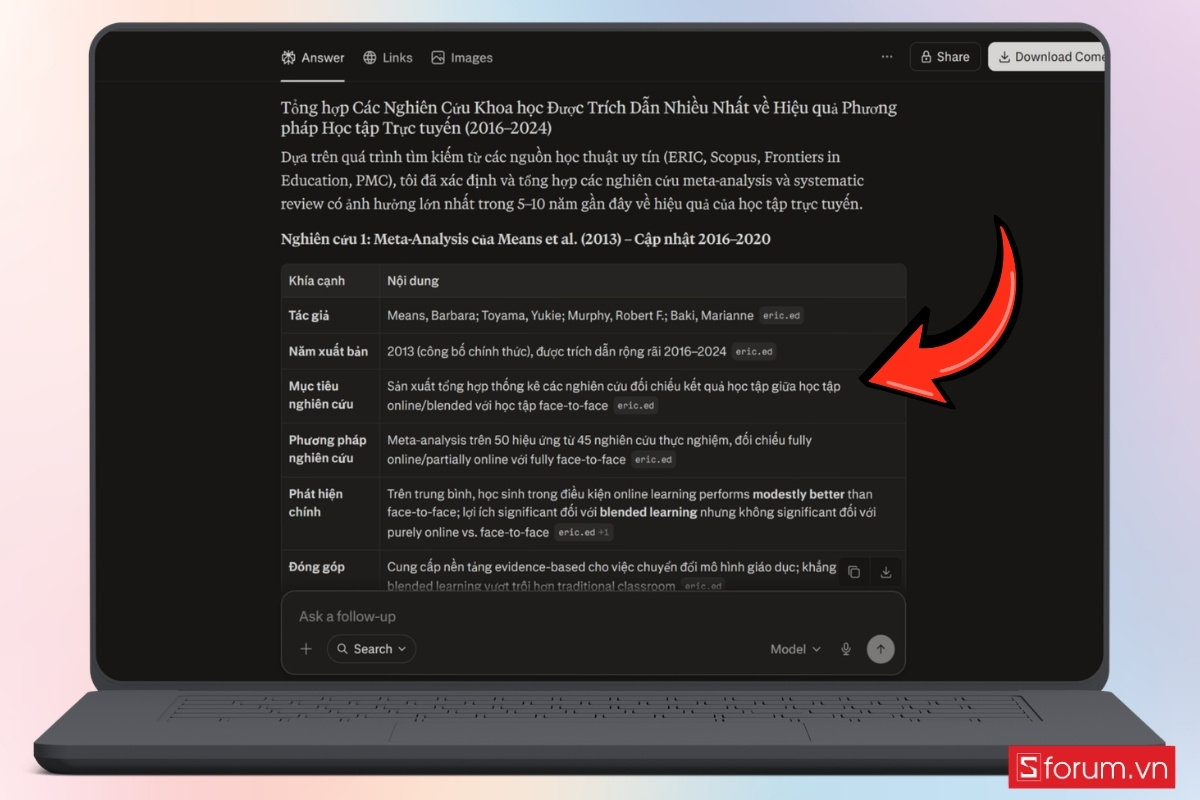Click the plus attach icon
The width and height of the screenshot is (1200, 800).
pyautogui.click(x=306, y=649)
